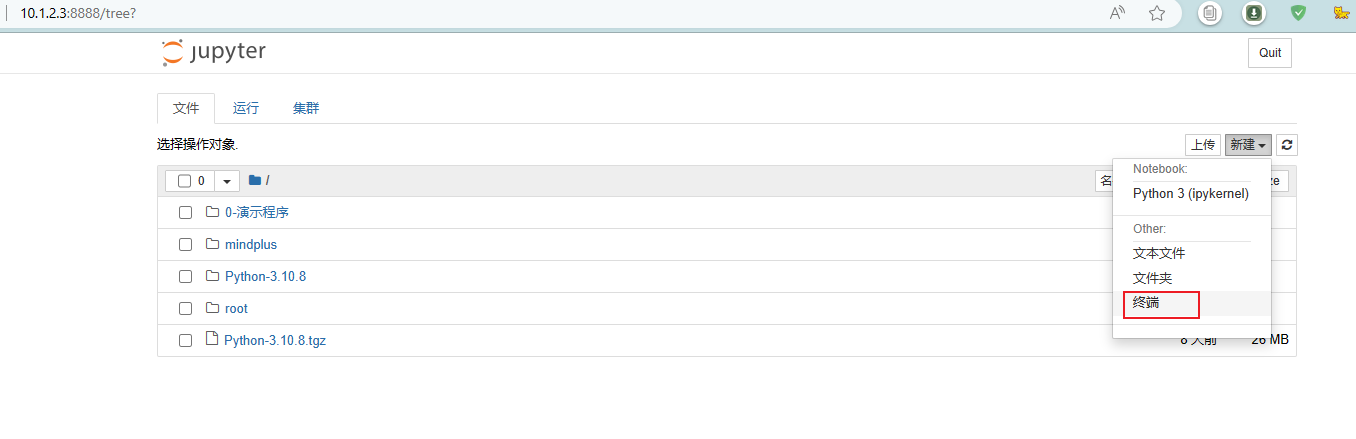Click the clipboard extension icon

(x=1210, y=13)
